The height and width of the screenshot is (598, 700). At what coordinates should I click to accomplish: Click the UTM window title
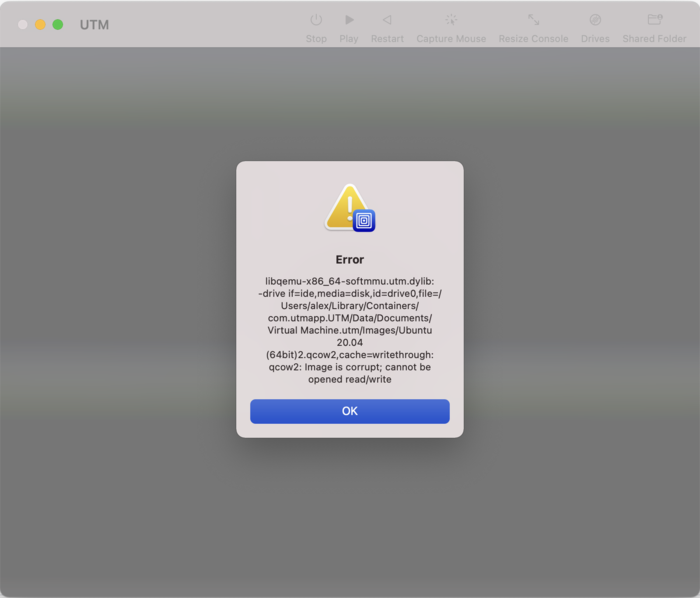click(x=94, y=25)
